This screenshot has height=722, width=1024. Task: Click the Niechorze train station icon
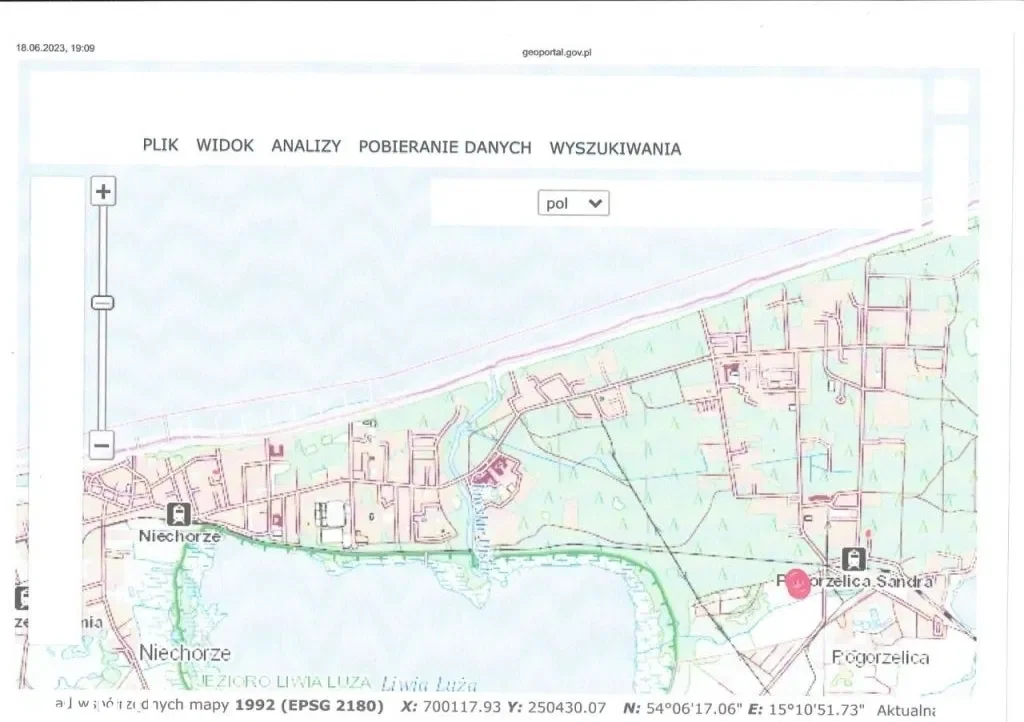[180, 515]
